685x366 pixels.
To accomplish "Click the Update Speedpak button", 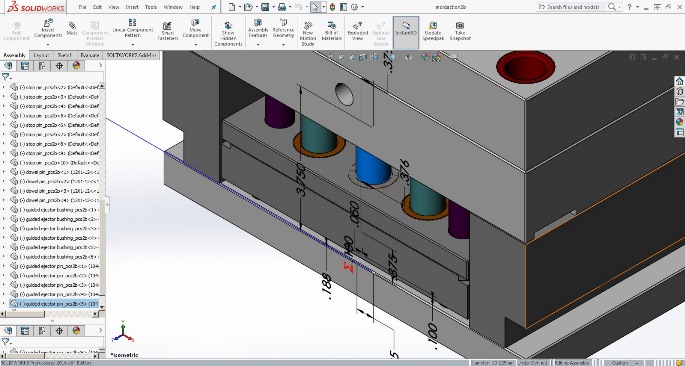I will 433,31.
